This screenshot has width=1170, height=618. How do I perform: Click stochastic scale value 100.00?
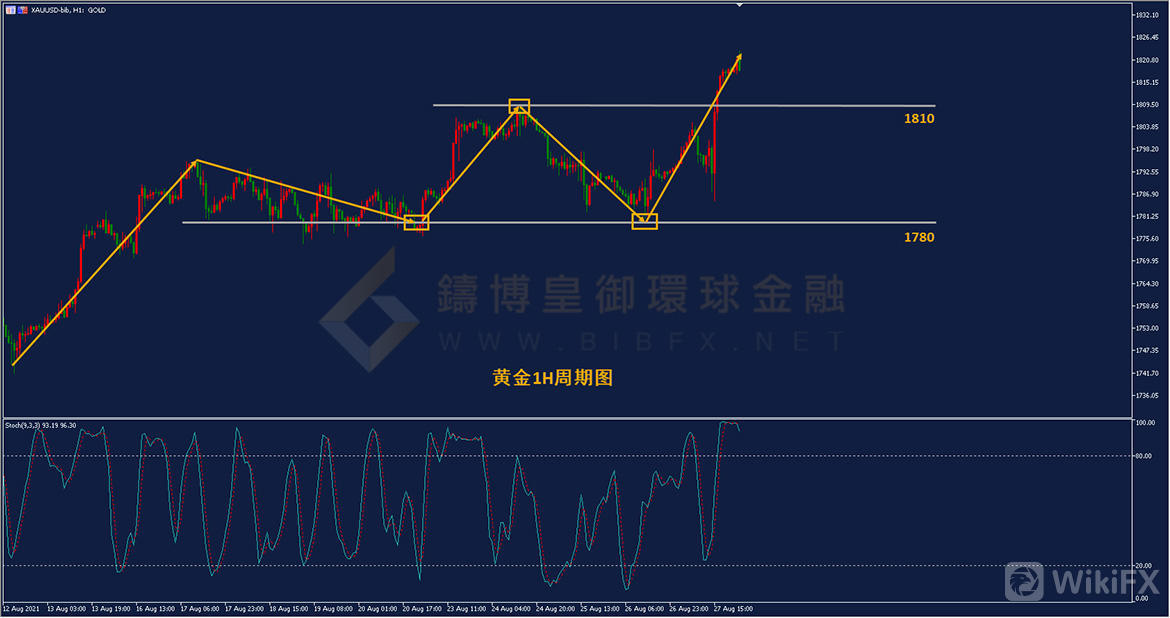click(x=1144, y=423)
